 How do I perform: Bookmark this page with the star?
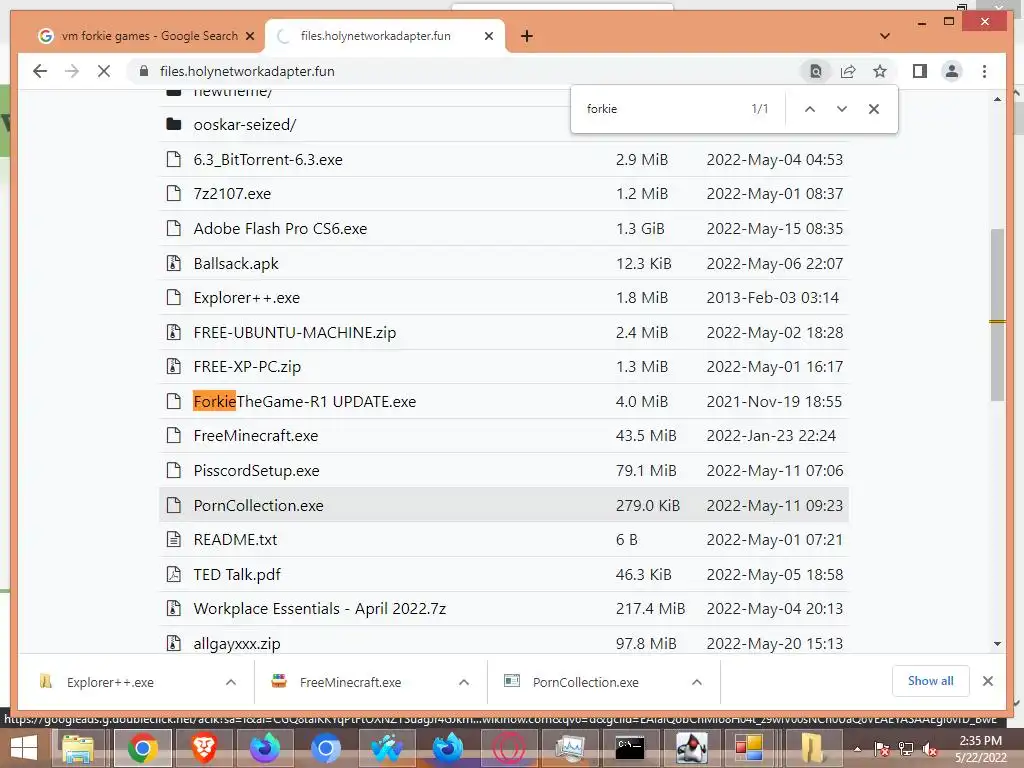coord(880,71)
